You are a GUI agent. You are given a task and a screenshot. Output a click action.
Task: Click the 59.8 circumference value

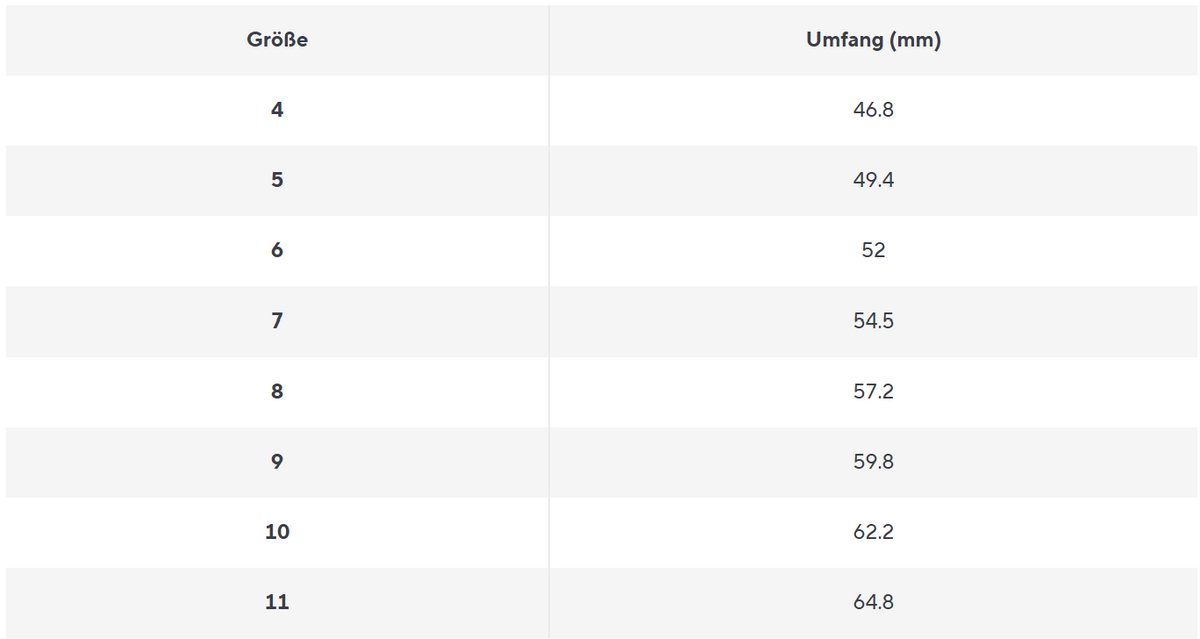pos(873,461)
